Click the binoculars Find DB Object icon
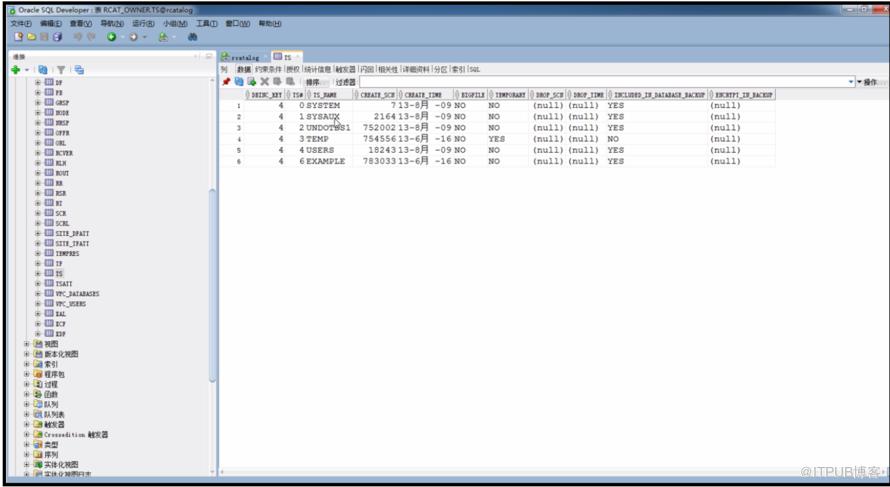890x487 pixels. tap(192, 37)
